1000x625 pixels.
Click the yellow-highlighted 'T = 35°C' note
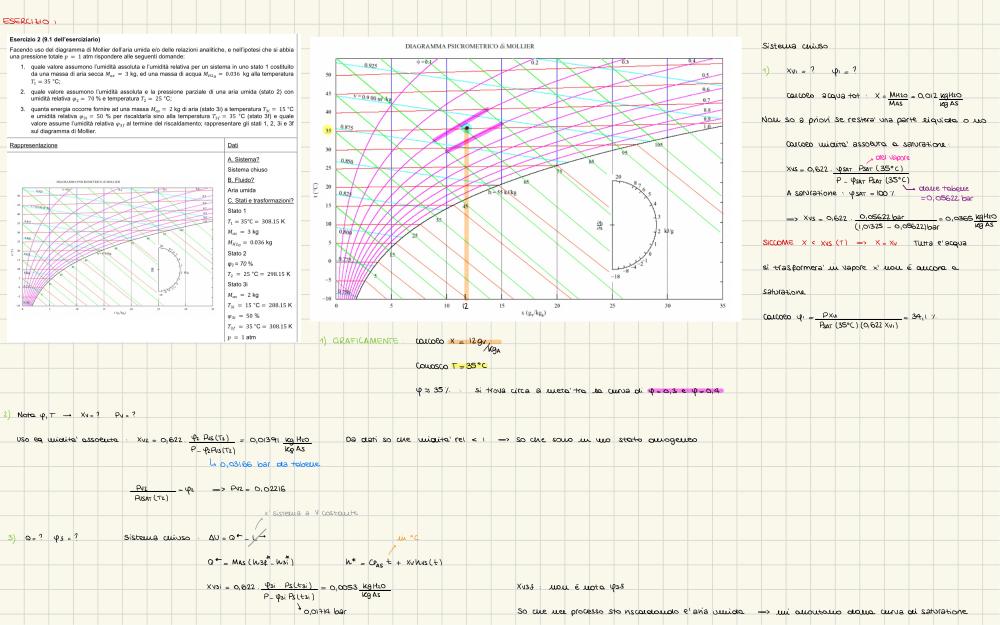pos(469,366)
